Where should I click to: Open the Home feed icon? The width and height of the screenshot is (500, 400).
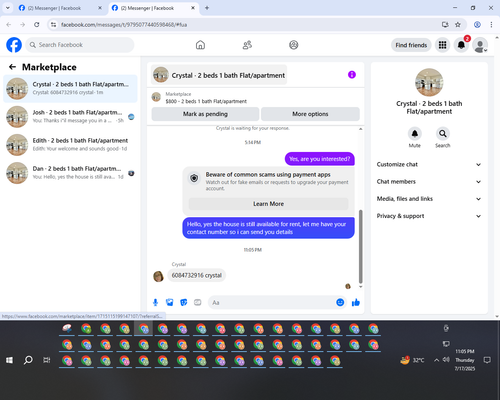(200, 45)
